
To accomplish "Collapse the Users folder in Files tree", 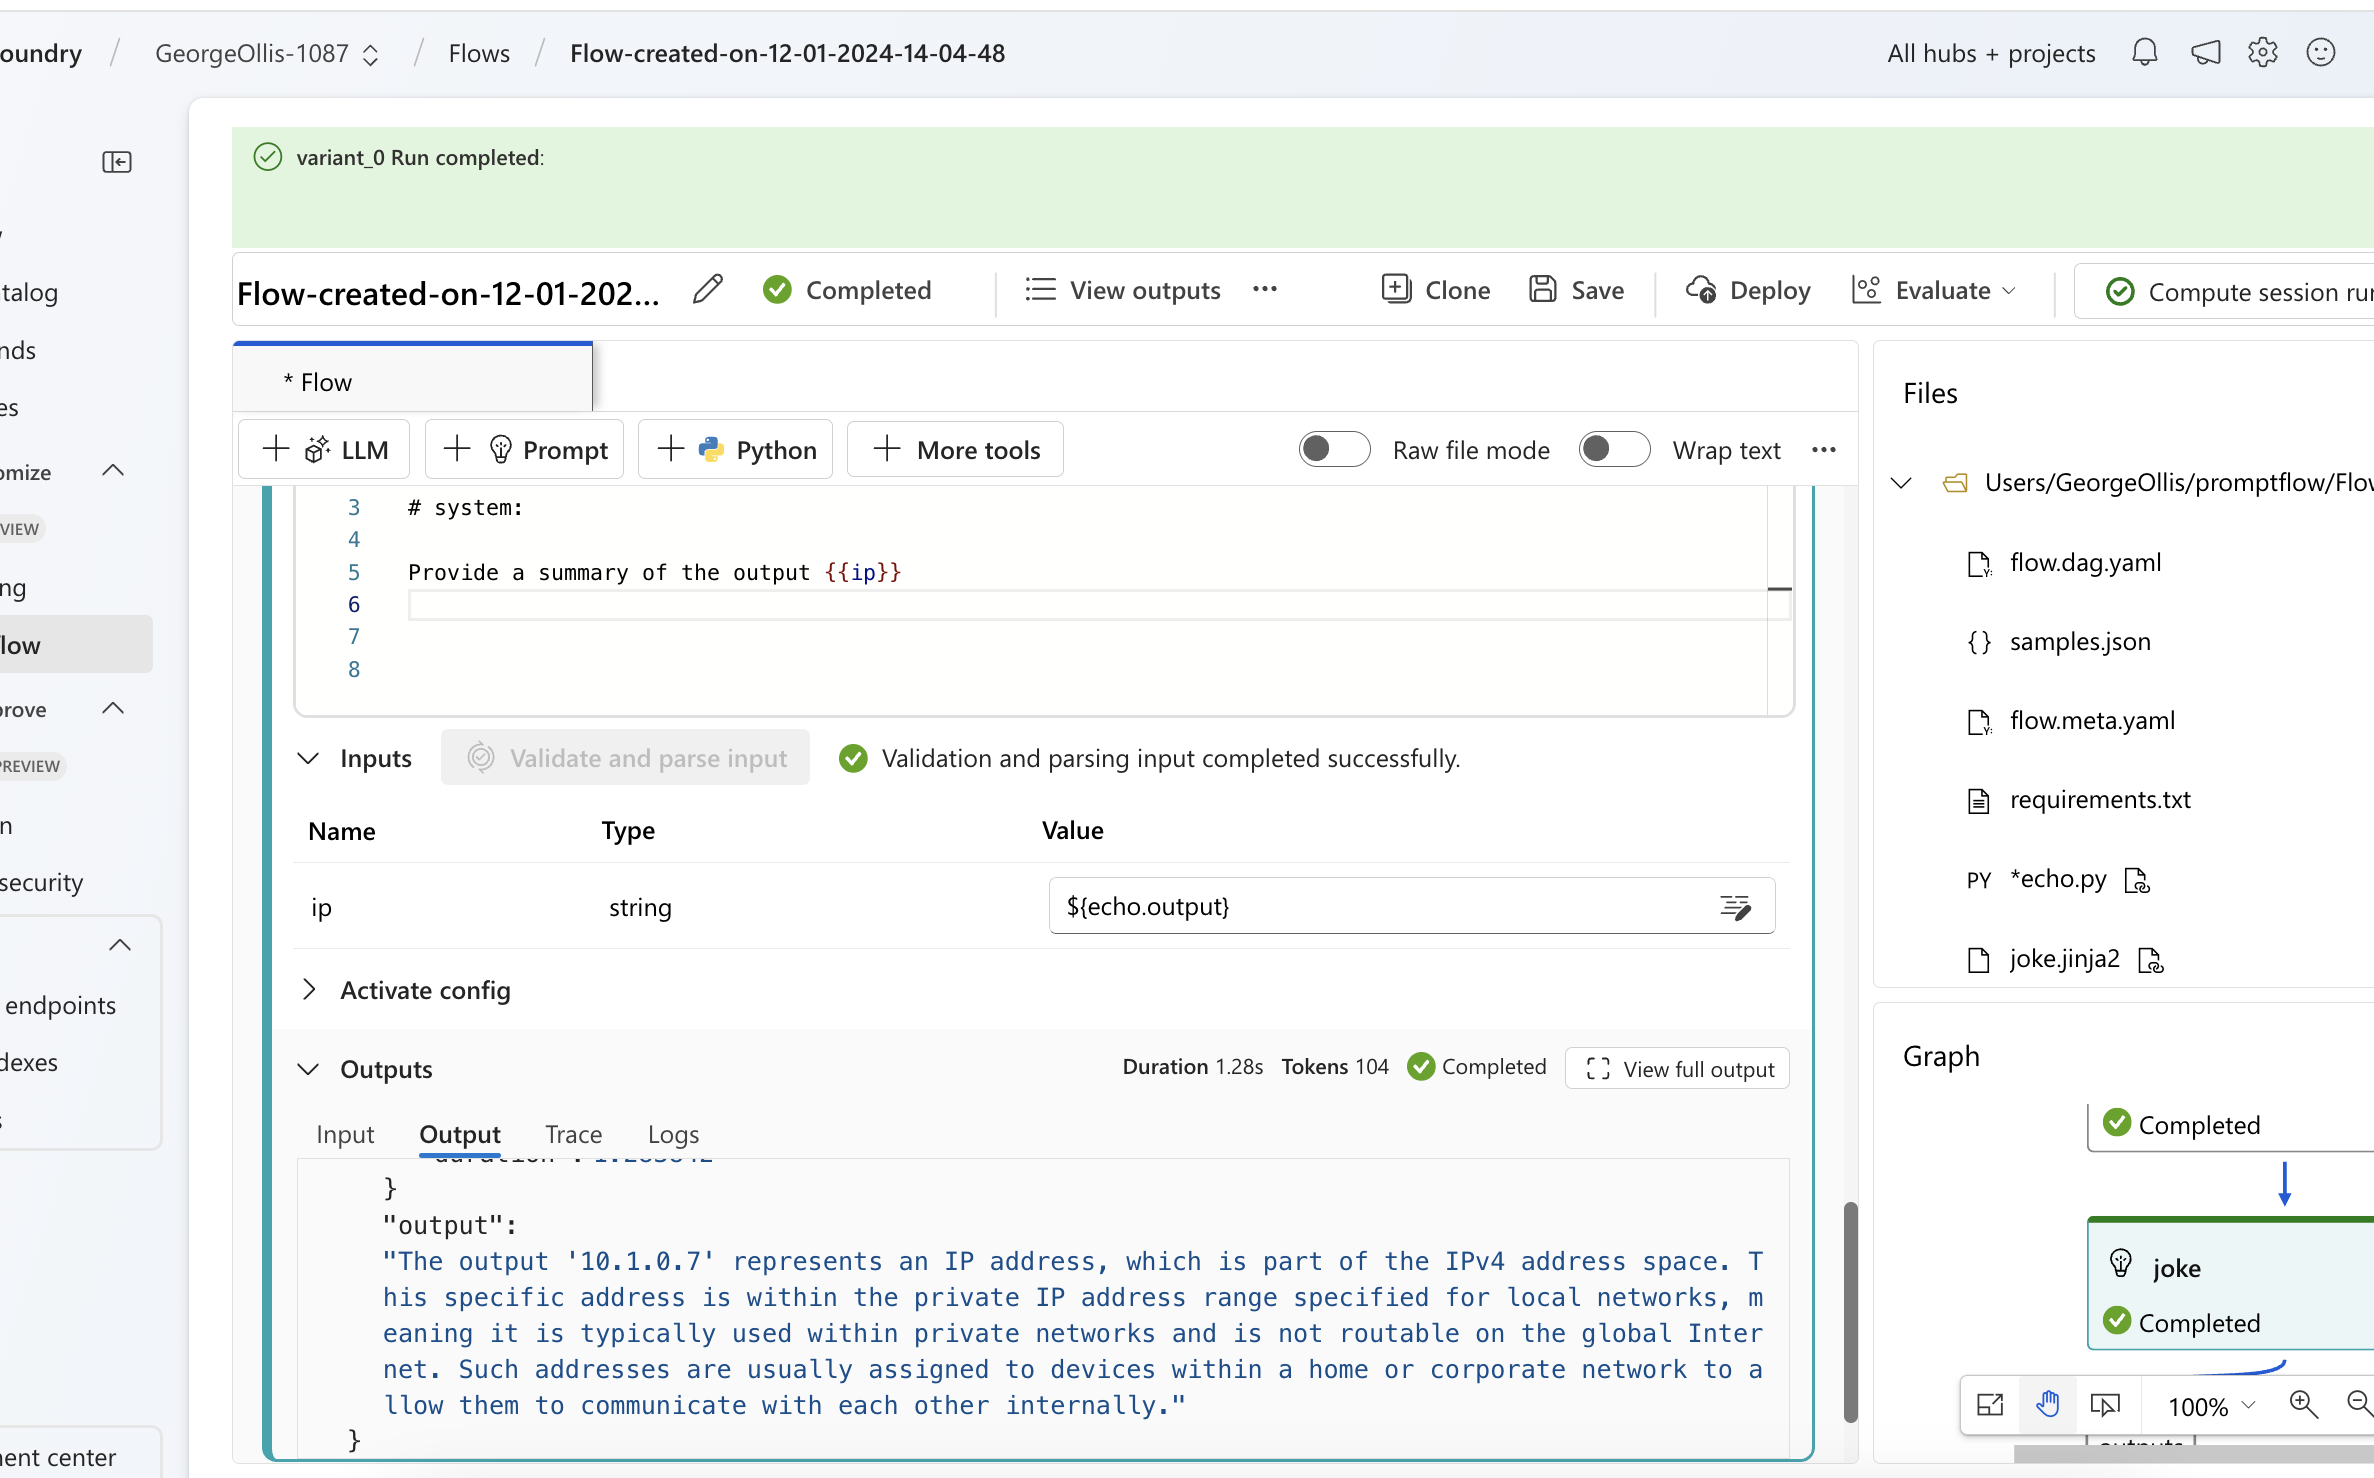I will pyautogui.click(x=1901, y=483).
